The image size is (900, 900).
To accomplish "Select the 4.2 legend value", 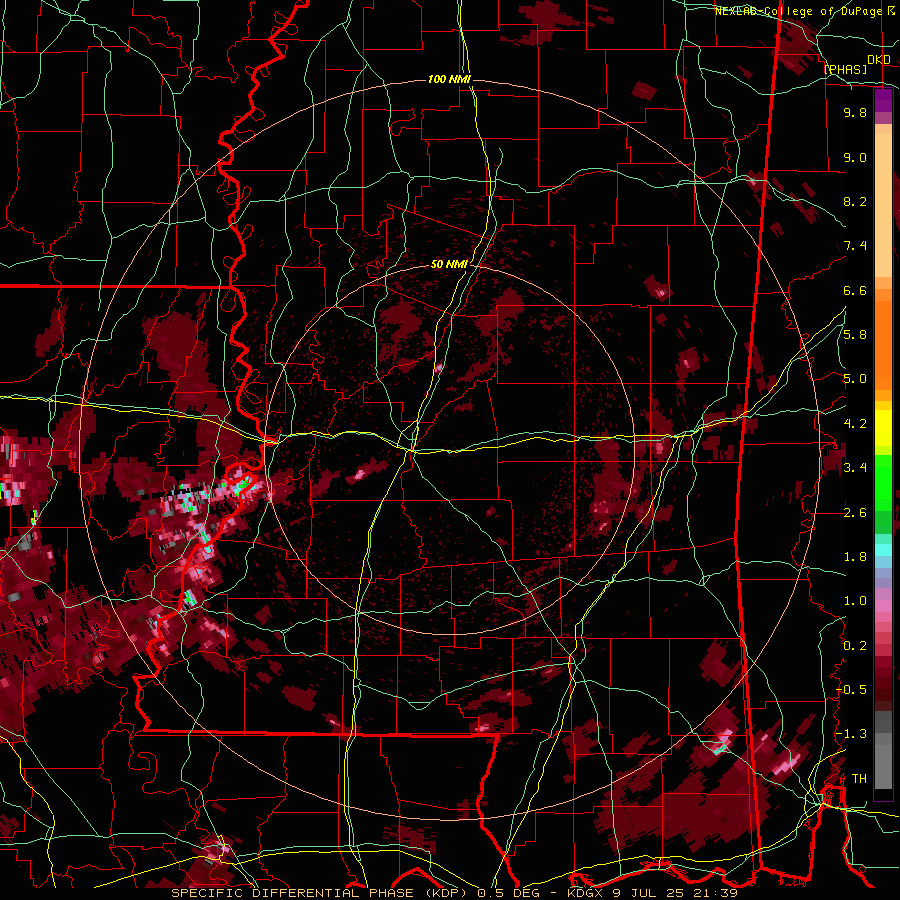I will pos(855,424).
